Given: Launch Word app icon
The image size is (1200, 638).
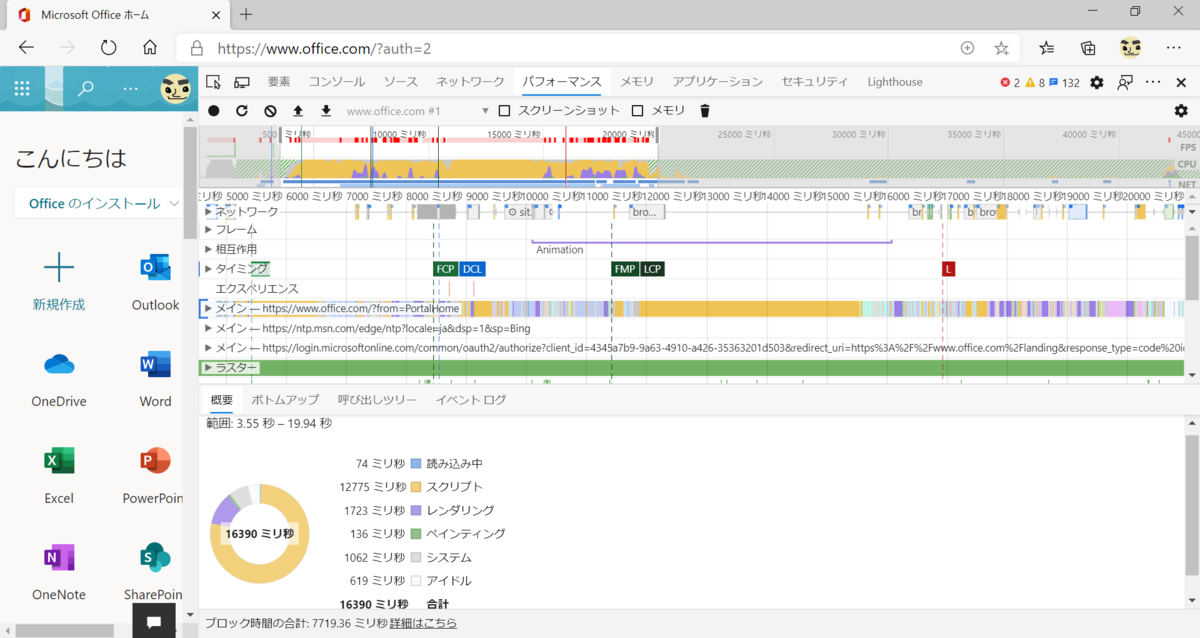Looking at the screenshot, I should pos(155,364).
